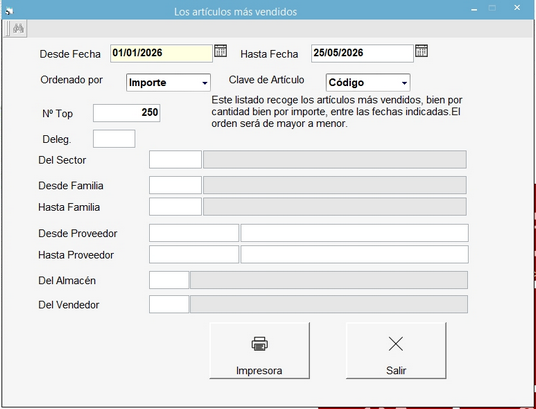Click the Deleg. input field

click(114, 139)
